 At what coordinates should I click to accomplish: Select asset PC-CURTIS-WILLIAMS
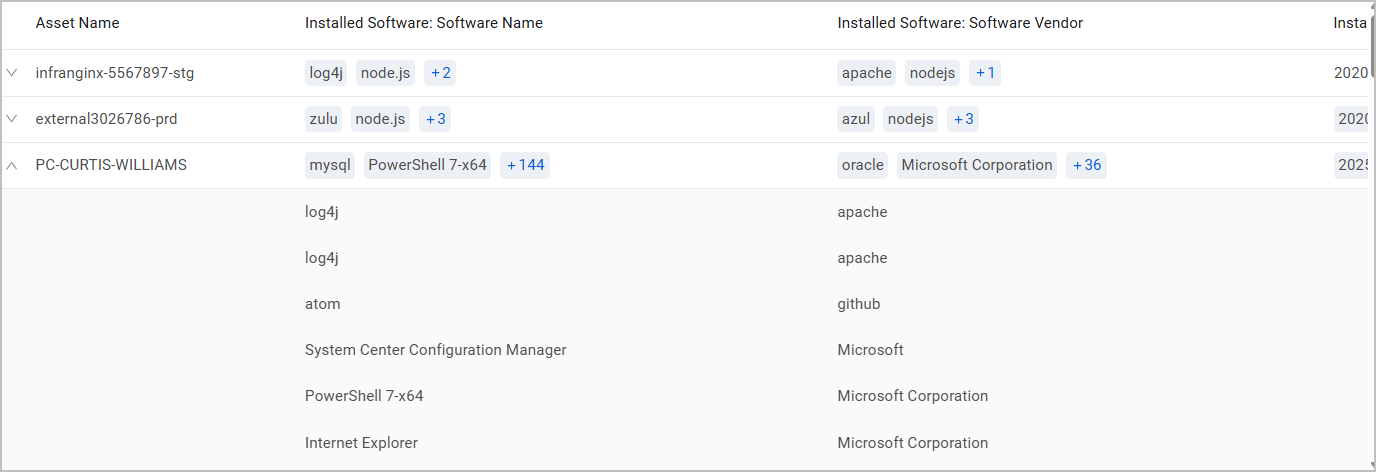[111, 165]
